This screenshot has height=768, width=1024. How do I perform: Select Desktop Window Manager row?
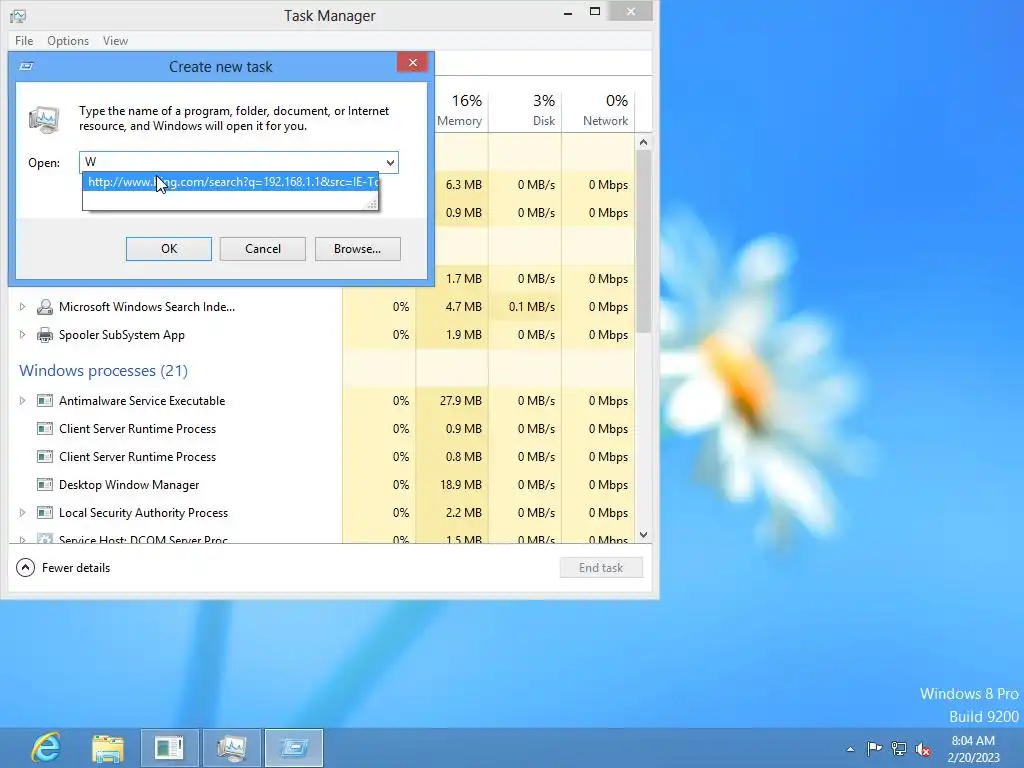pos(321,485)
